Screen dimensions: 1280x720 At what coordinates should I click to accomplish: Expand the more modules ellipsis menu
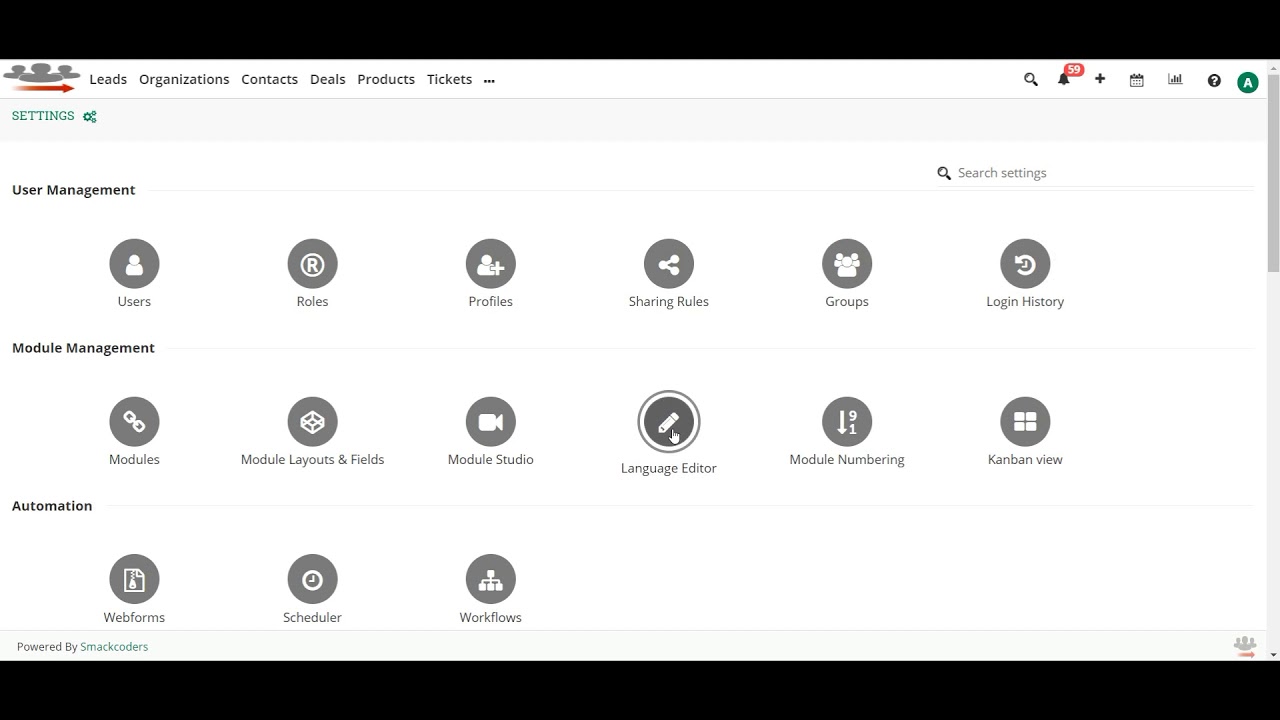click(489, 81)
